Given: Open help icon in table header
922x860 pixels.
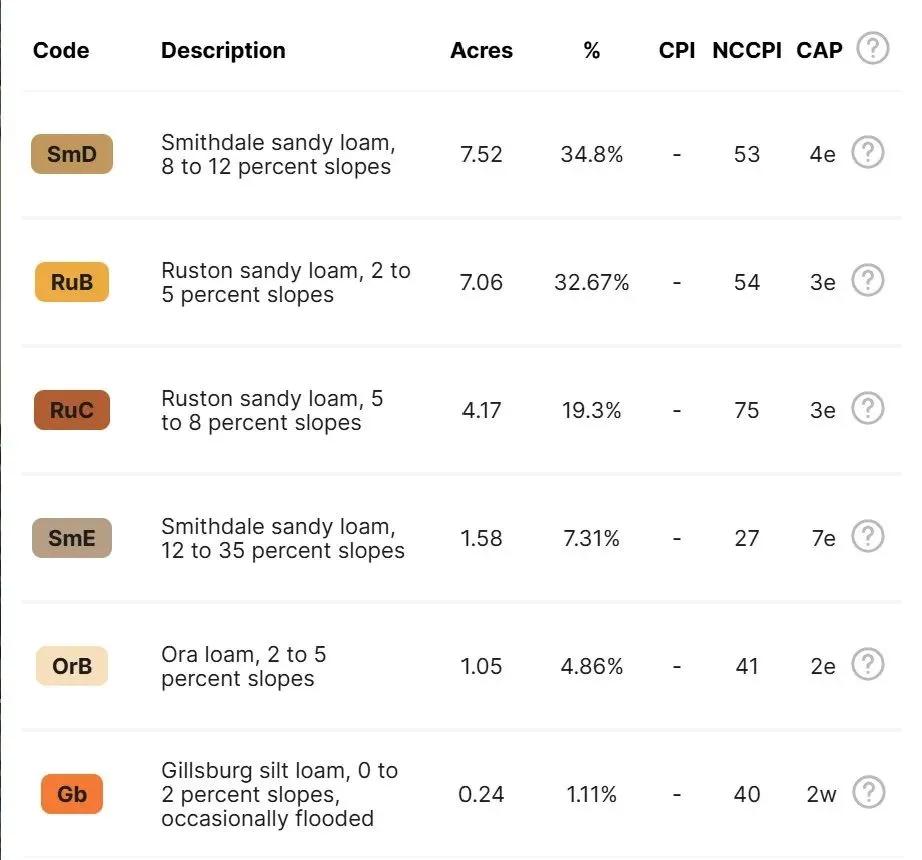Looking at the screenshot, I should (873, 48).
